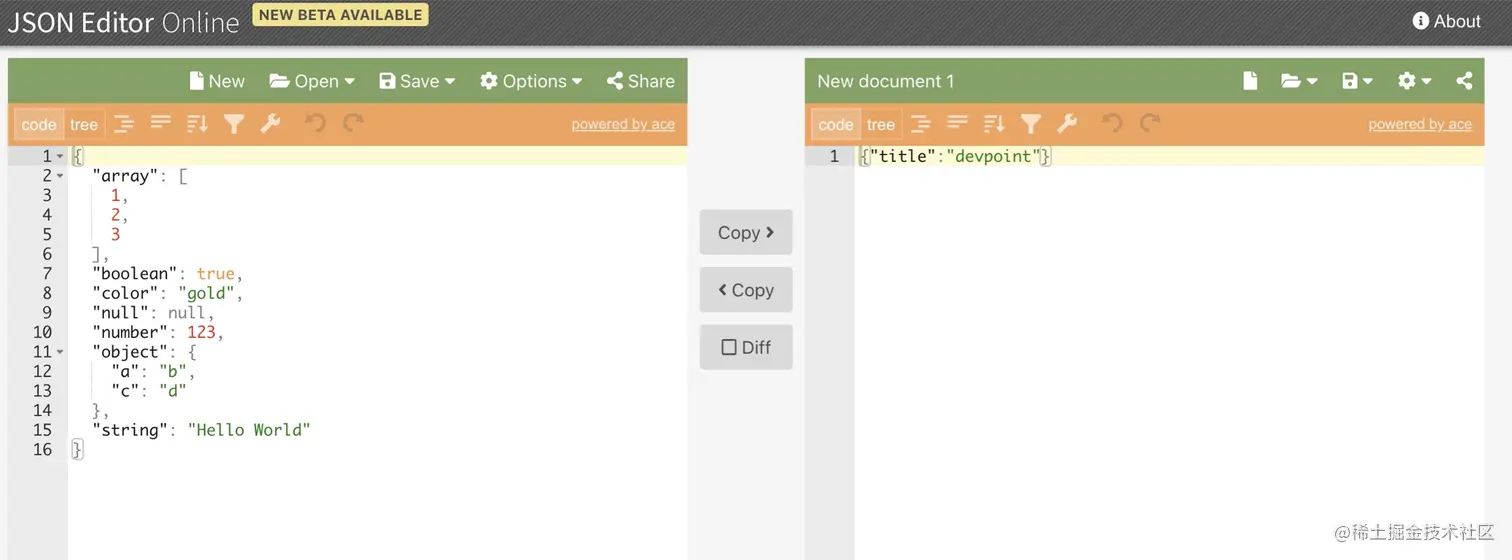1512x560 pixels.
Task: Click the sort contents icon in left editor
Action: tap(197, 124)
